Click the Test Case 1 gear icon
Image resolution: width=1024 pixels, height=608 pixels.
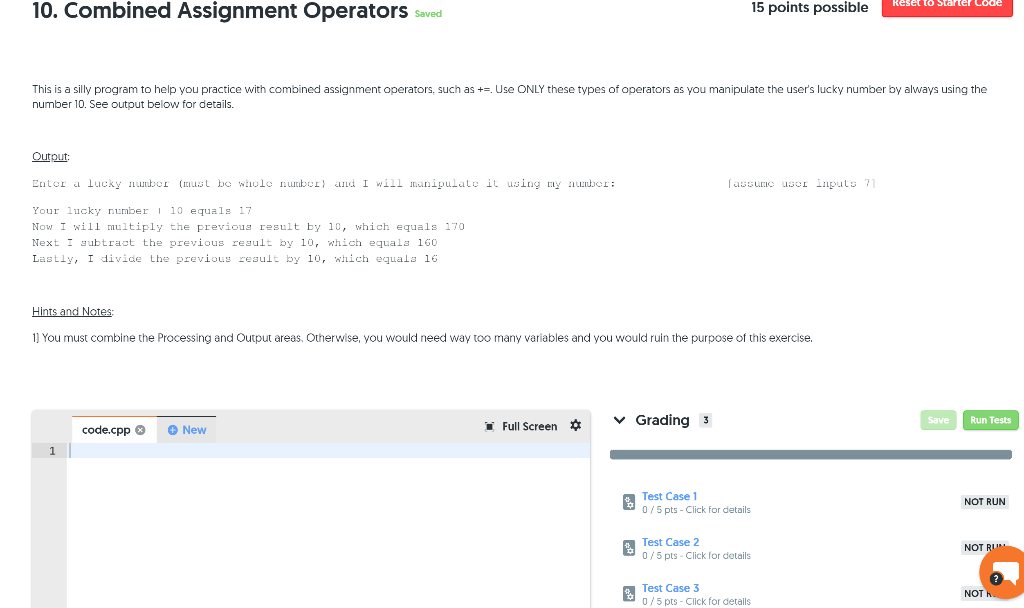click(629, 502)
